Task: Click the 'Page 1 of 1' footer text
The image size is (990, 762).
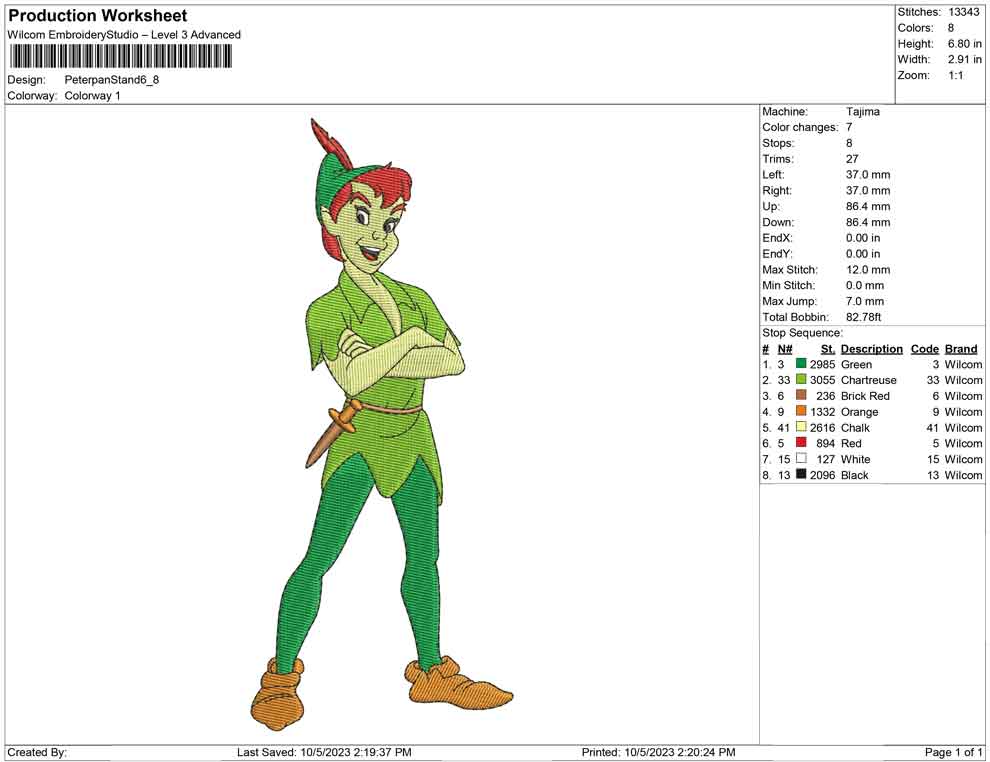Action: pyautogui.click(x=953, y=752)
